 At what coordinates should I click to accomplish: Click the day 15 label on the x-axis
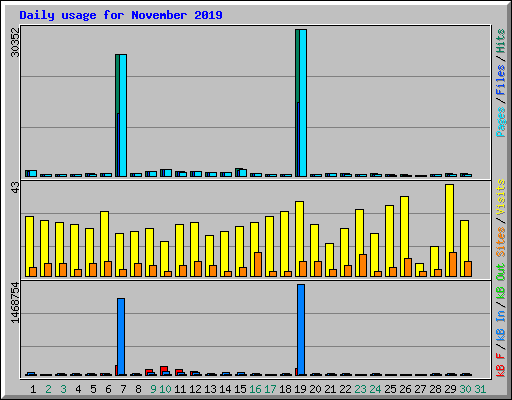240,389
